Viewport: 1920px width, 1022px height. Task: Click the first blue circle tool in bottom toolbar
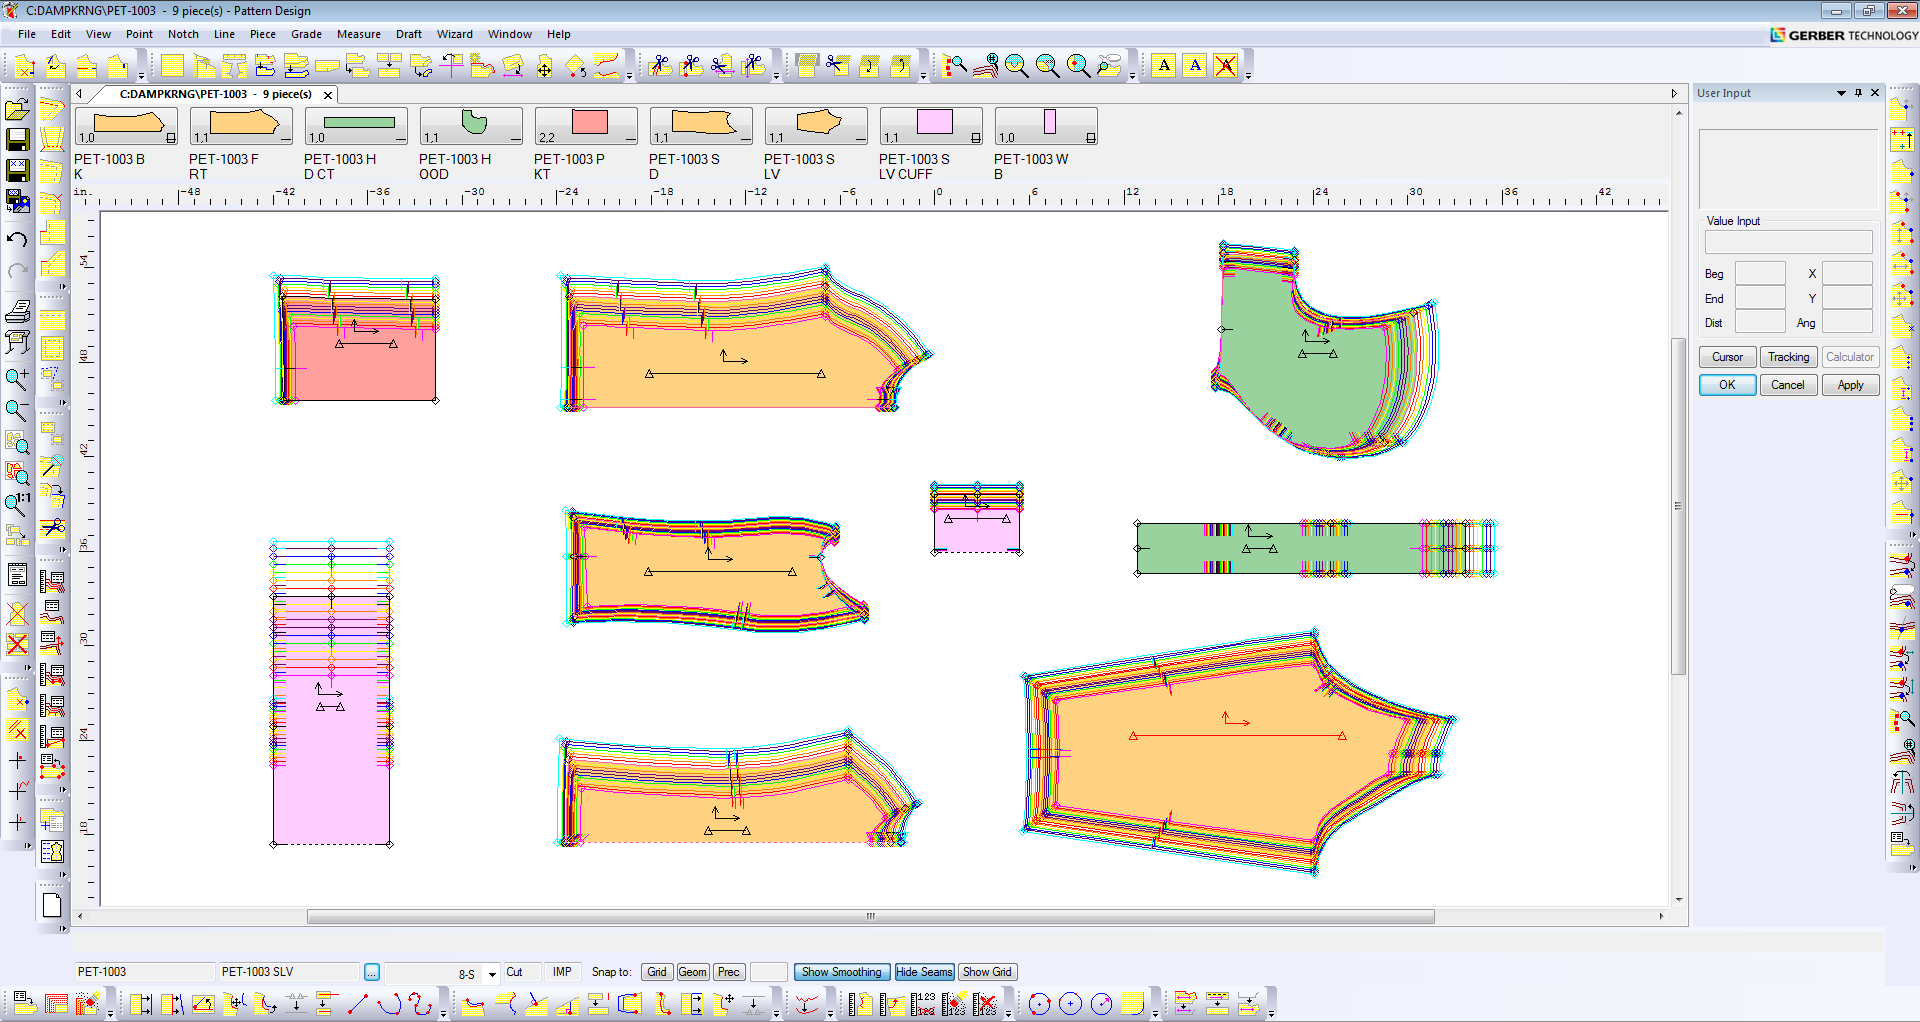pos(1040,1004)
